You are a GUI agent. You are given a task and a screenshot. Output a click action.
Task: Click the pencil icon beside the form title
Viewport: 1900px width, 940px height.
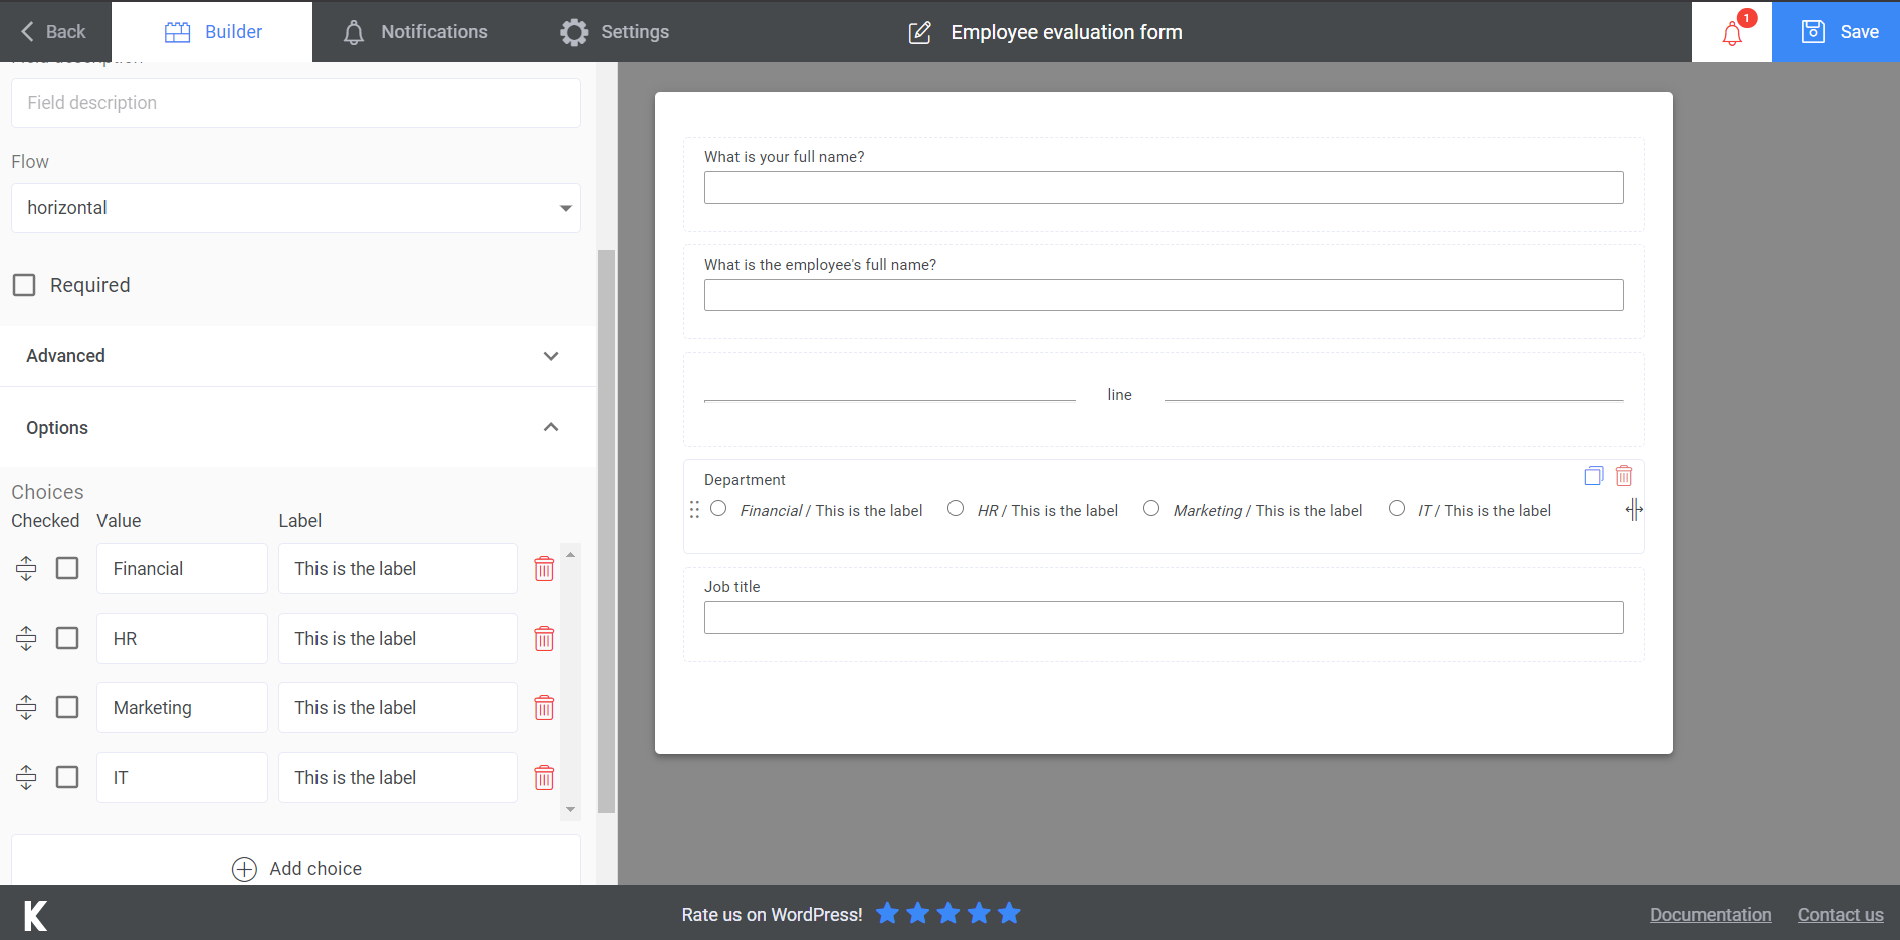918,32
